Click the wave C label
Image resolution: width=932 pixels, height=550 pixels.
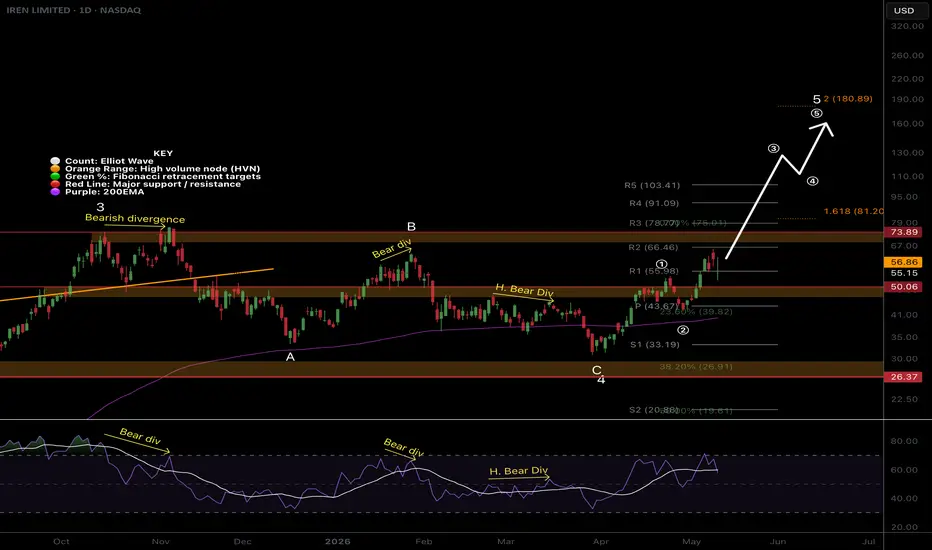pyautogui.click(x=596, y=370)
